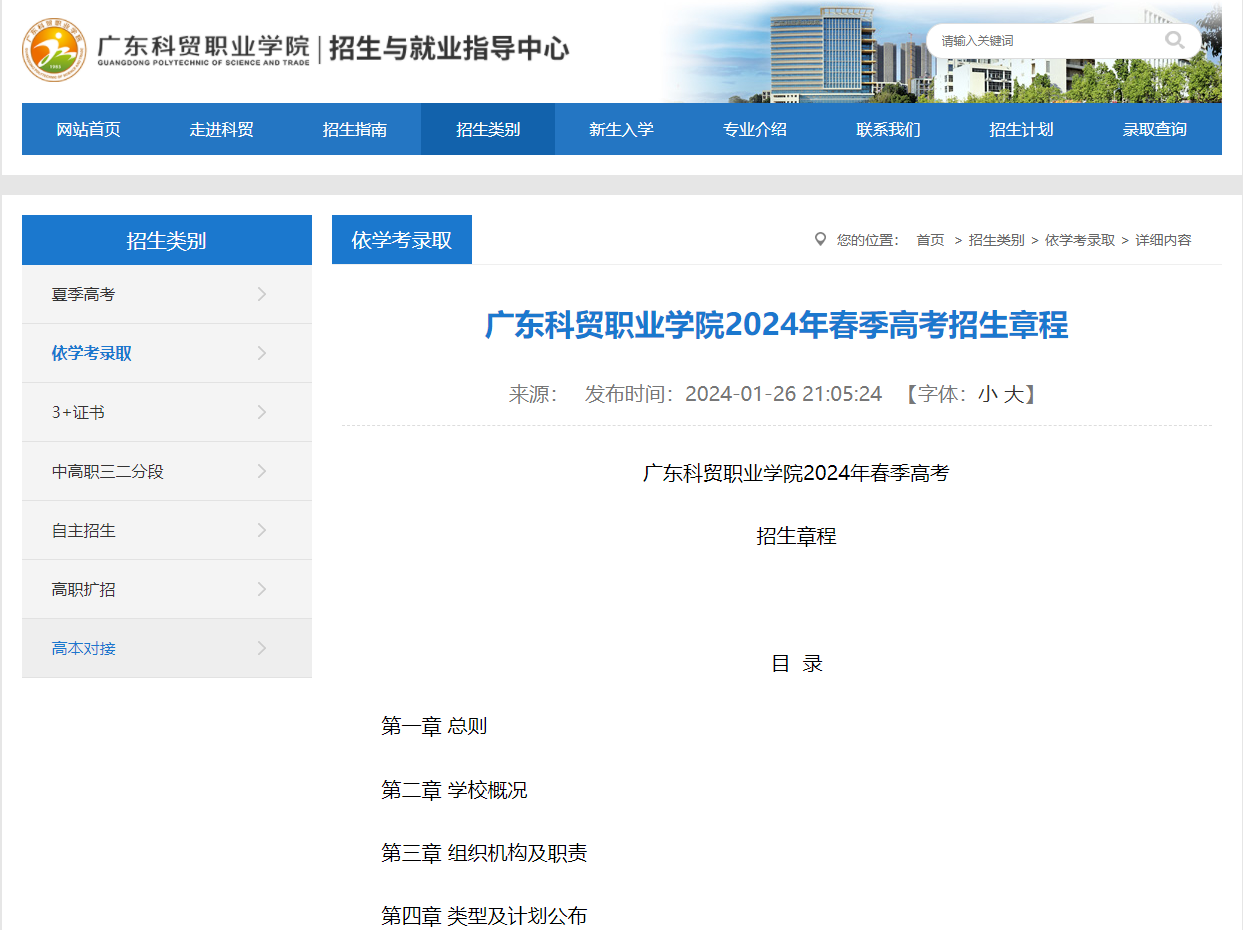Open the 招生指南 menu item

(354, 128)
